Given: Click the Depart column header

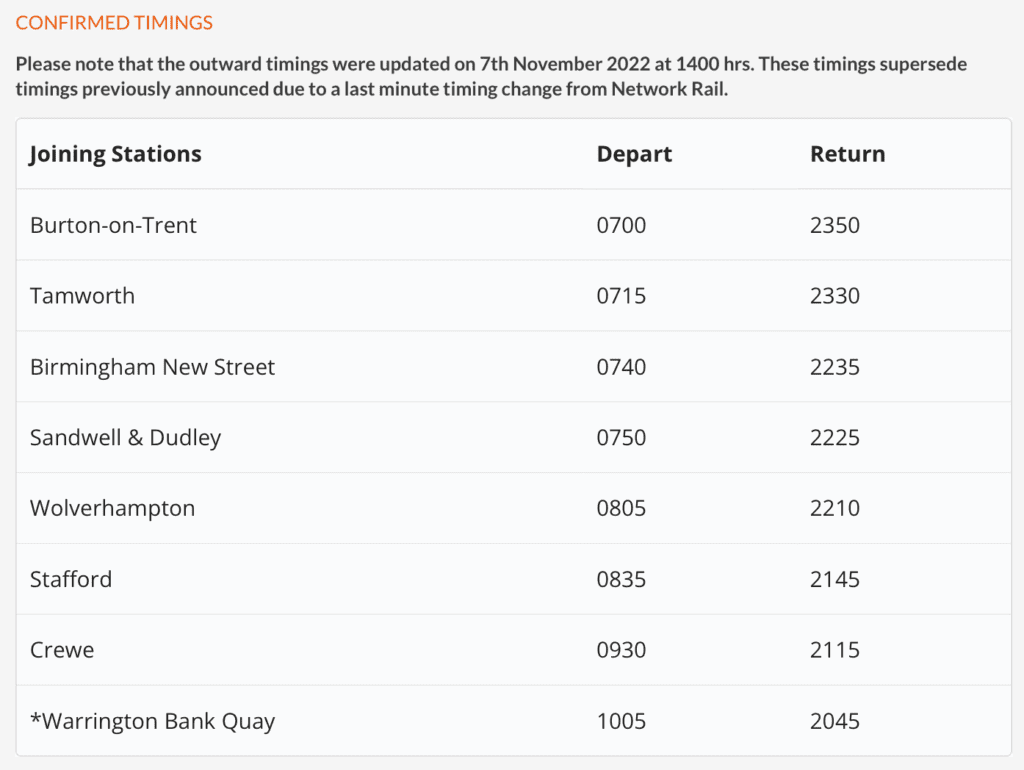Looking at the screenshot, I should pos(634,154).
